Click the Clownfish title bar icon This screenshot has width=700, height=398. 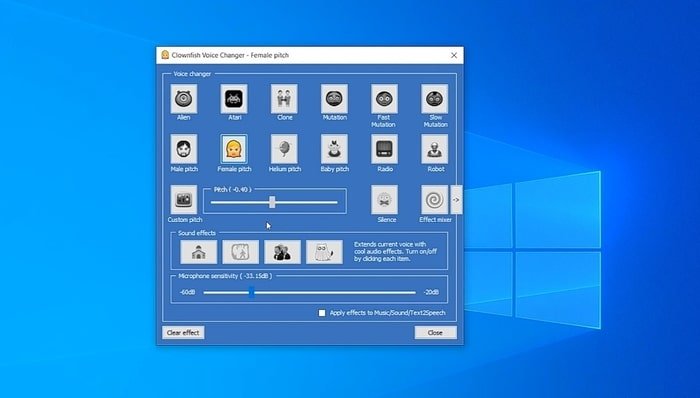point(165,55)
